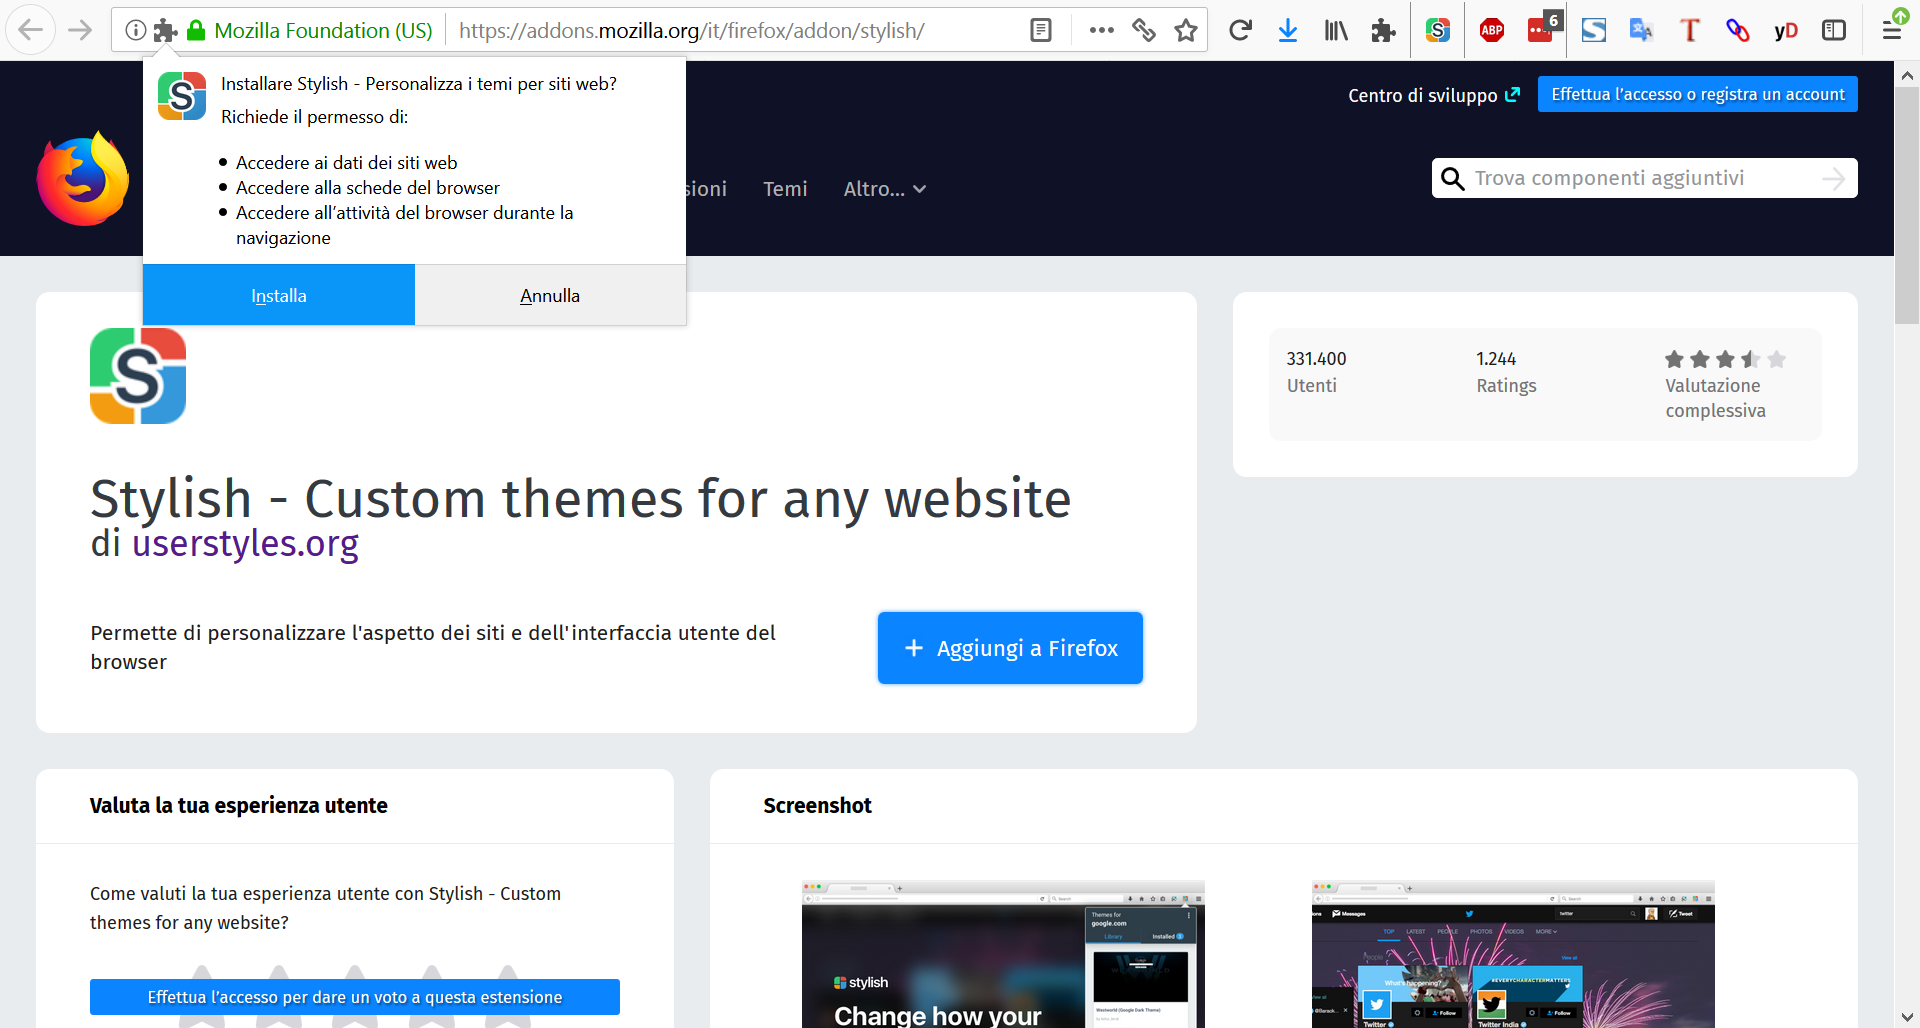Click the Stylish extension icon in toolbar
Screen dimensions: 1920x1028
[x=1438, y=30]
